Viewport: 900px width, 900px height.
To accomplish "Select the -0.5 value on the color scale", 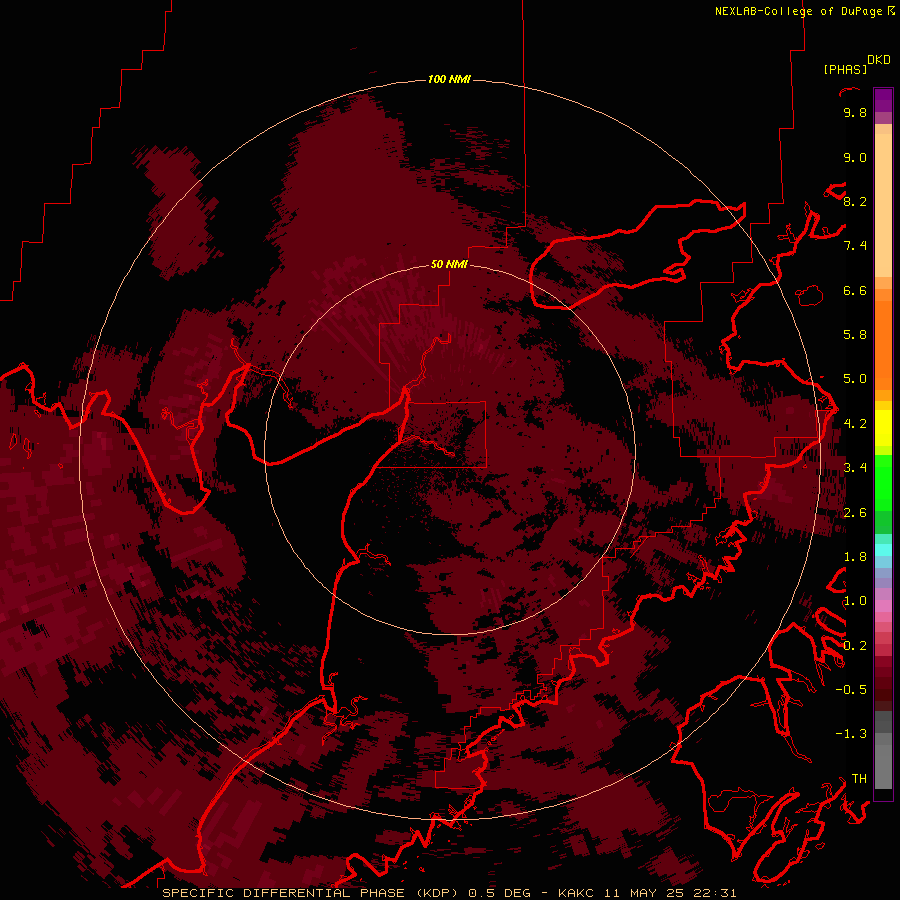I will (x=851, y=690).
